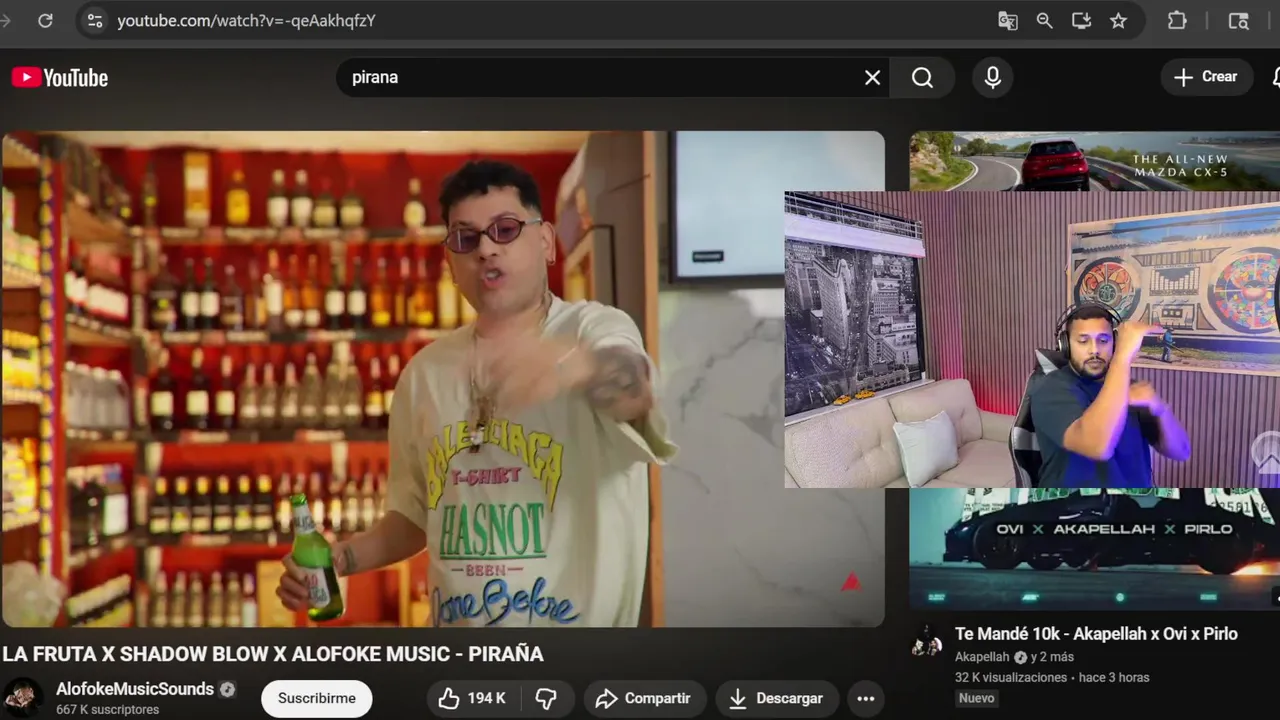
Task: Start voice search with microphone icon
Action: click(x=993, y=77)
